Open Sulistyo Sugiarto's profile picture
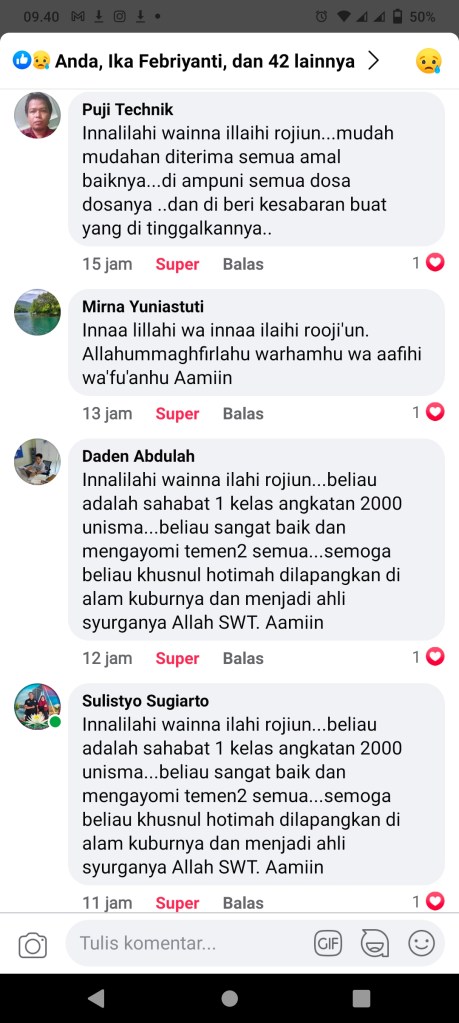This screenshot has width=459, height=1023. click(37, 707)
